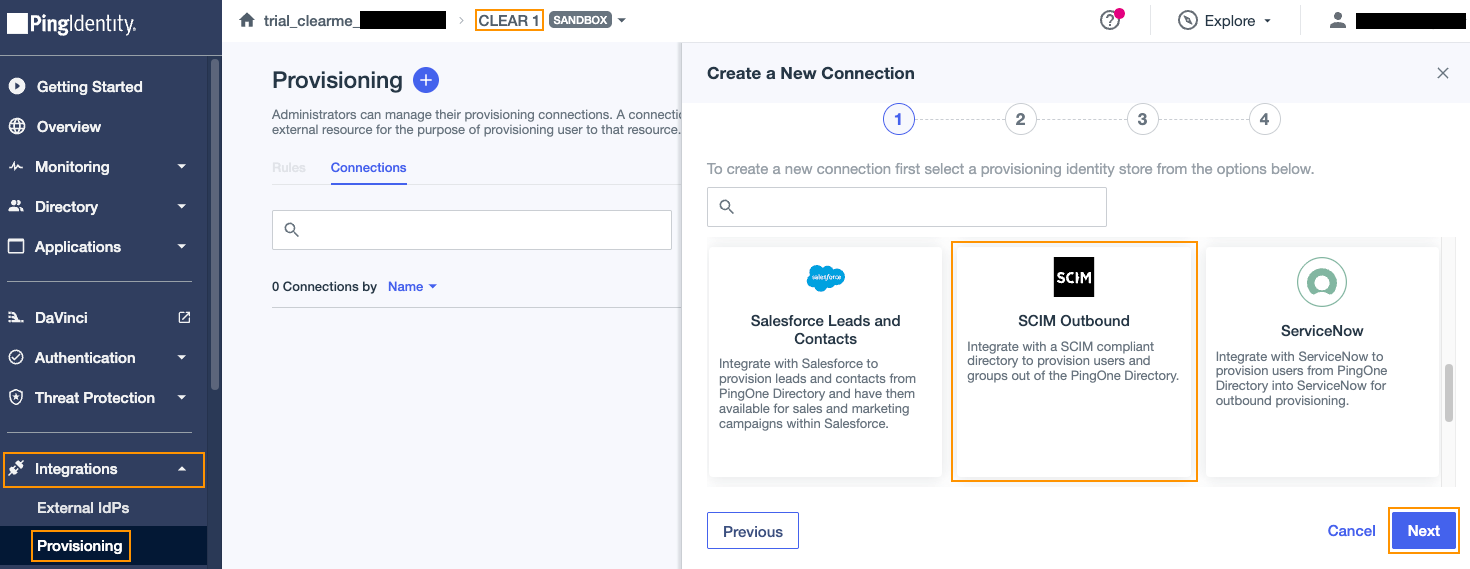Click the Authentication checkmark icon
This screenshot has height=569, width=1470.
point(17,358)
